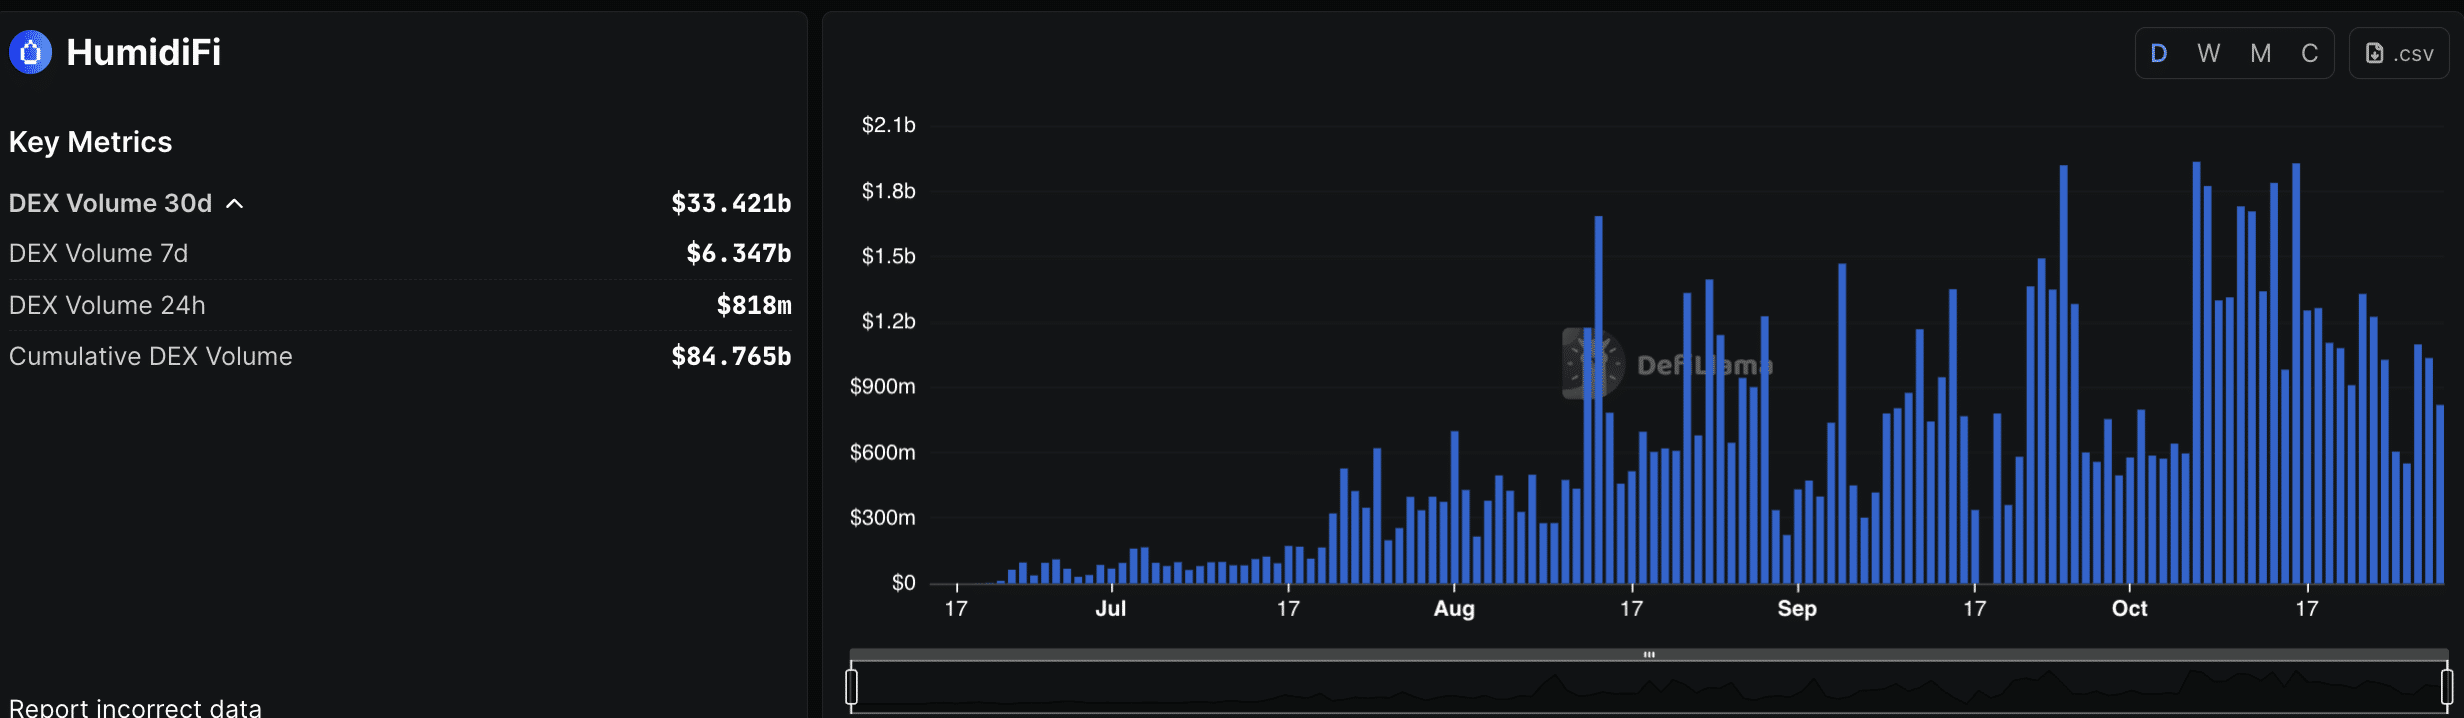Switch chart to monthly (M) interval
2464x718 pixels.
click(x=2260, y=54)
